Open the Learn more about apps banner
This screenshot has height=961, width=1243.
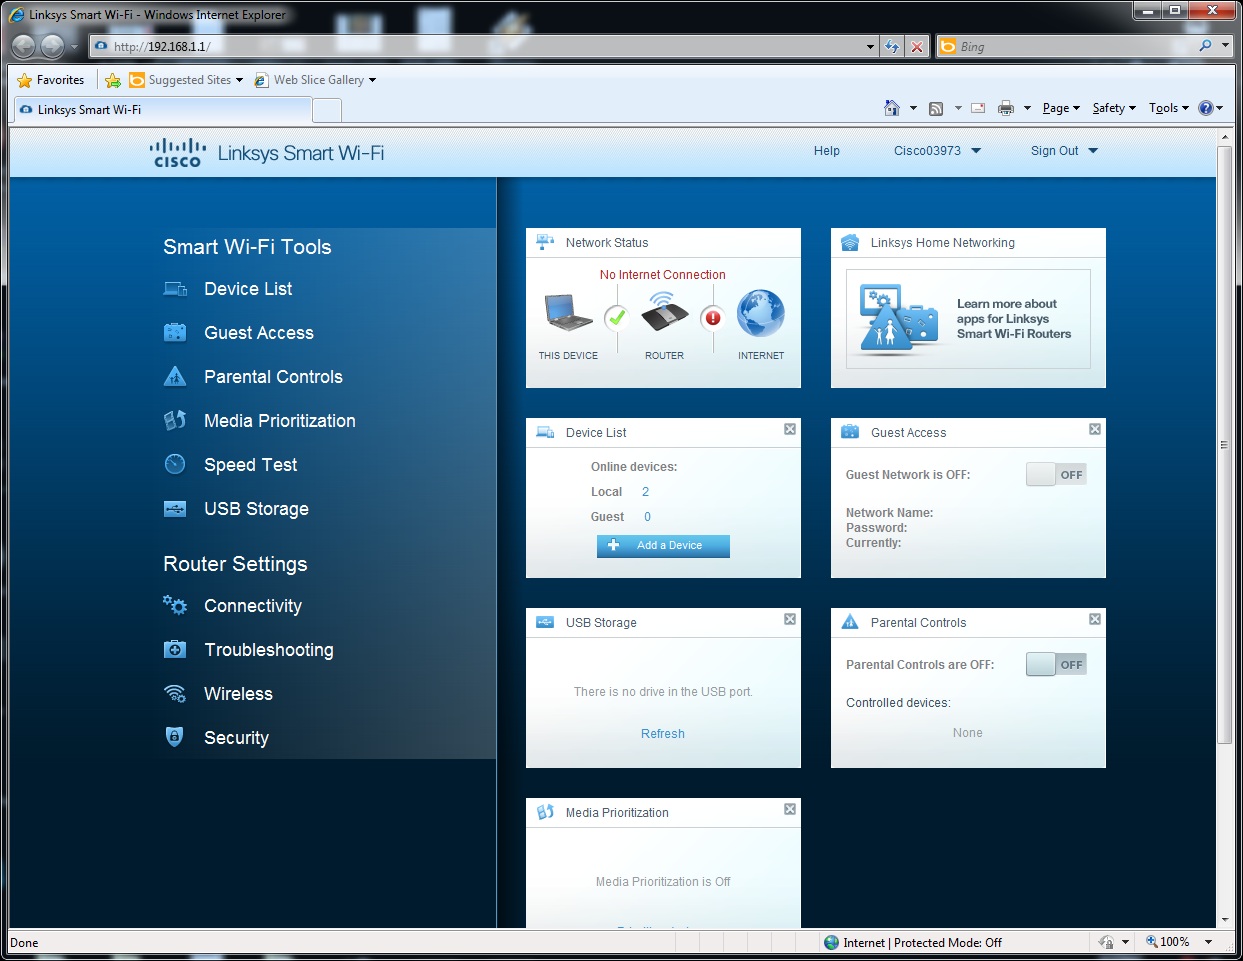[968, 319]
